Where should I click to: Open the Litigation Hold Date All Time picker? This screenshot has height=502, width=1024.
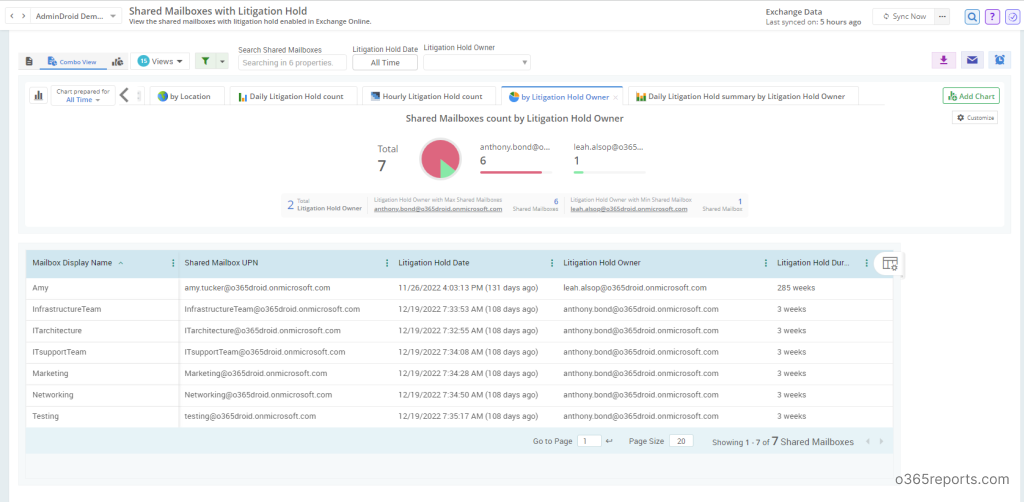pos(385,63)
